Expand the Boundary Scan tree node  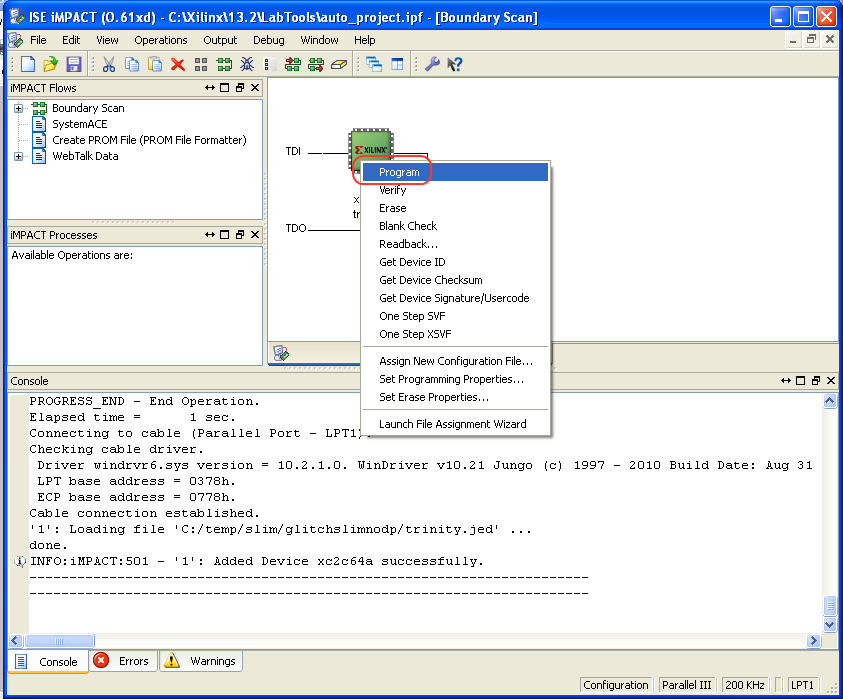coord(18,108)
